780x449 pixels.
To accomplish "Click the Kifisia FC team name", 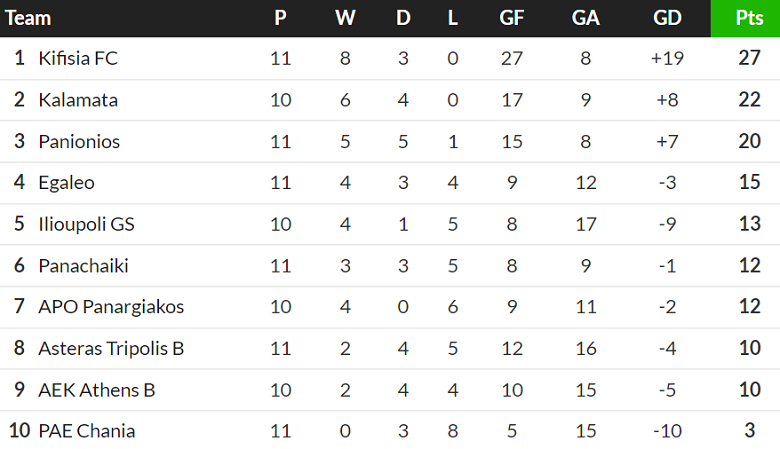I will (78, 58).
